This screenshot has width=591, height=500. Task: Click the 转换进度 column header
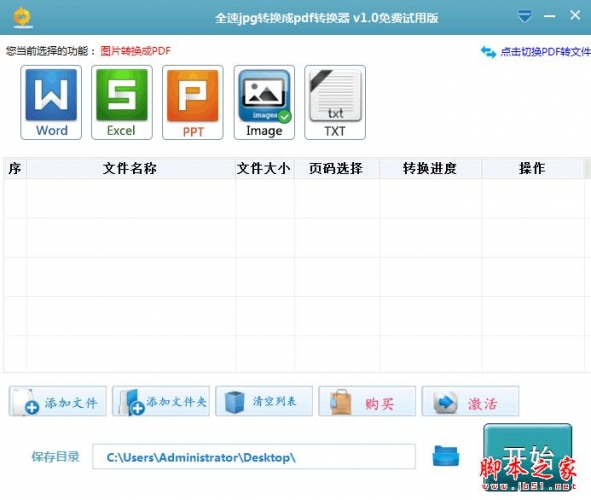(x=430, y=168)
